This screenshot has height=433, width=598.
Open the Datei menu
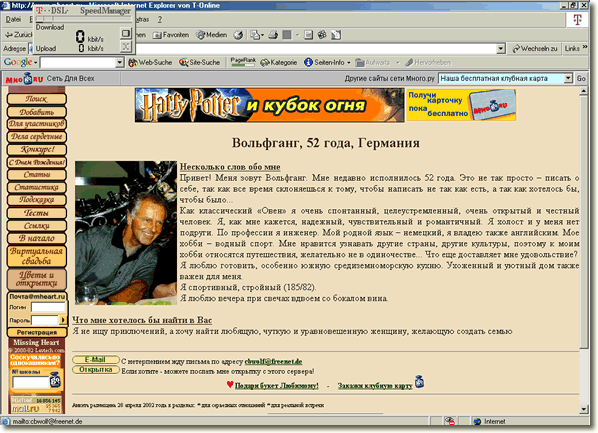[13, 19]
